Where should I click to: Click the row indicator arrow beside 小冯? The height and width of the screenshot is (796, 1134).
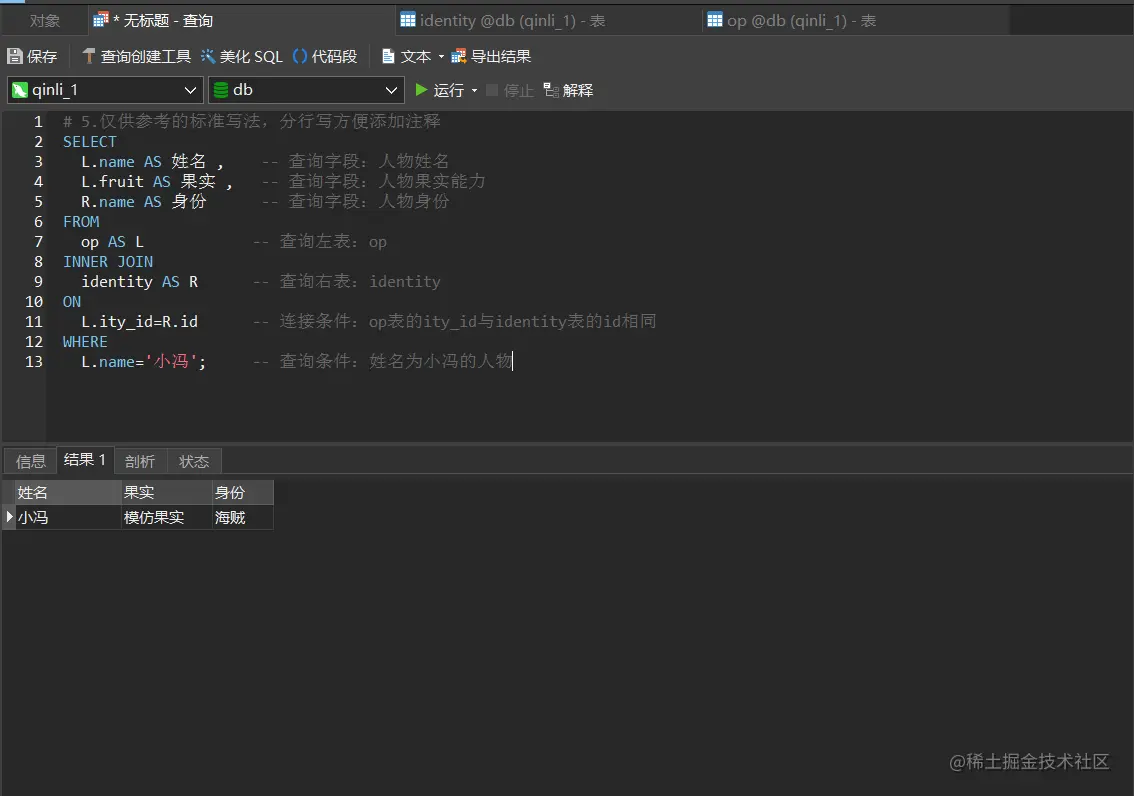pos(9,517)
